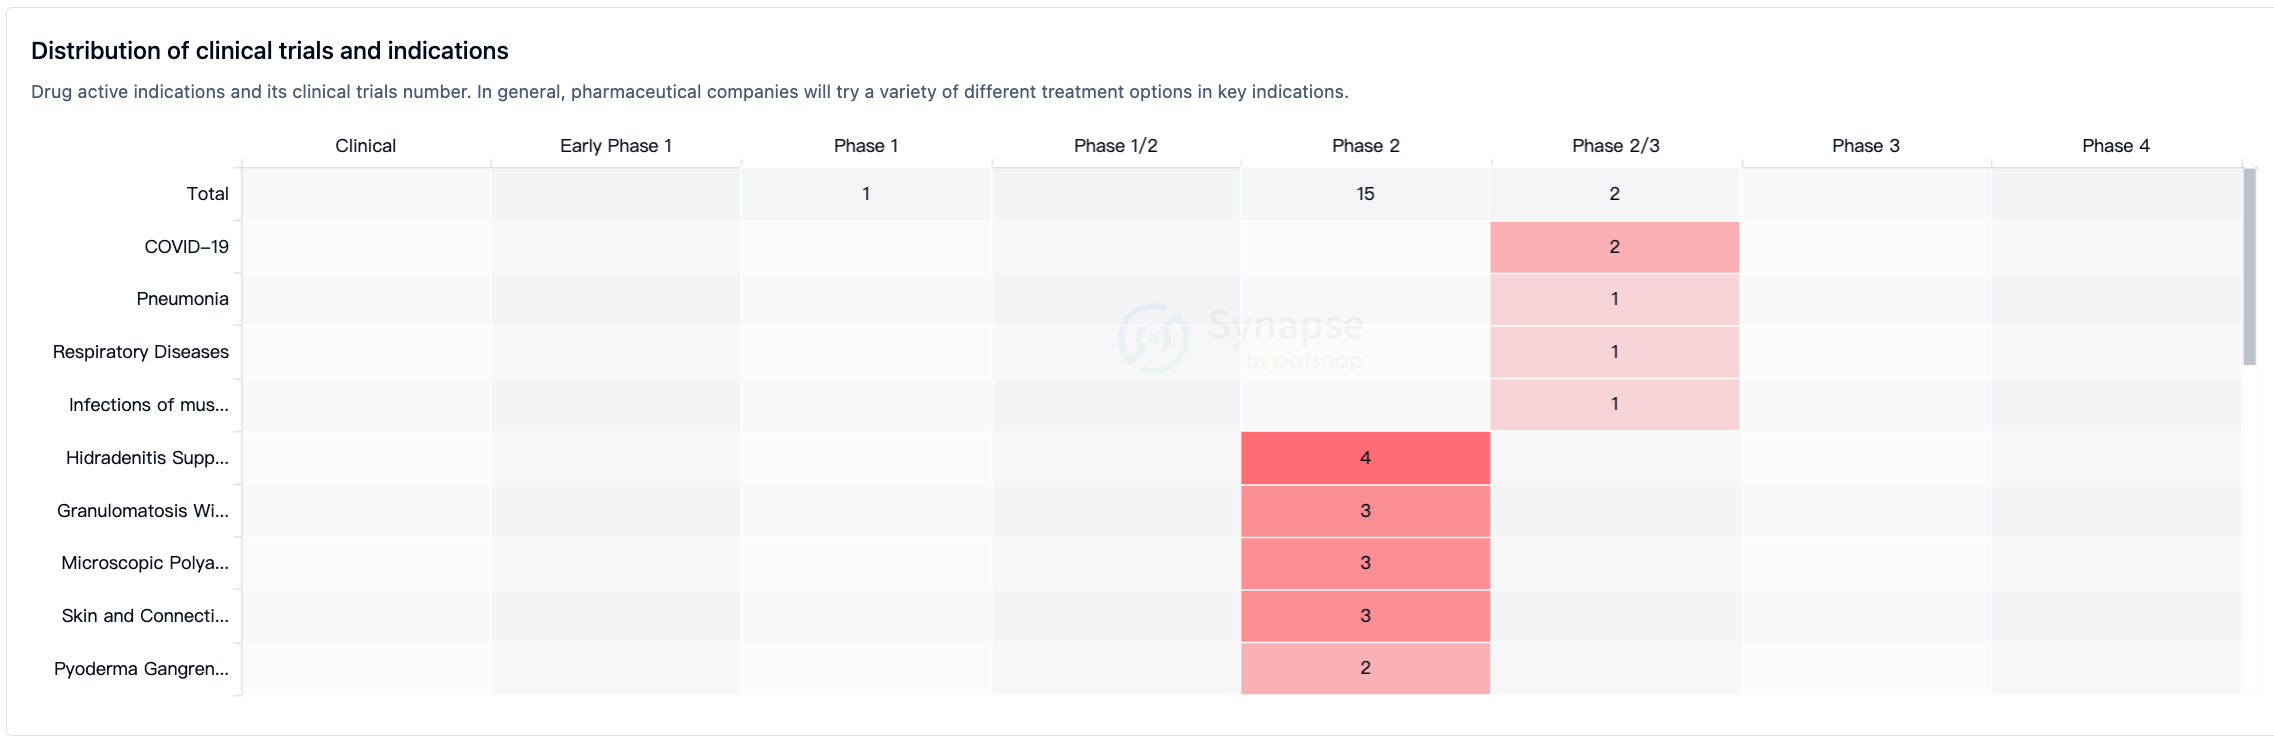Click Granulomatosis Wi... Phase 2 cell showing 3

(1365, 511)
